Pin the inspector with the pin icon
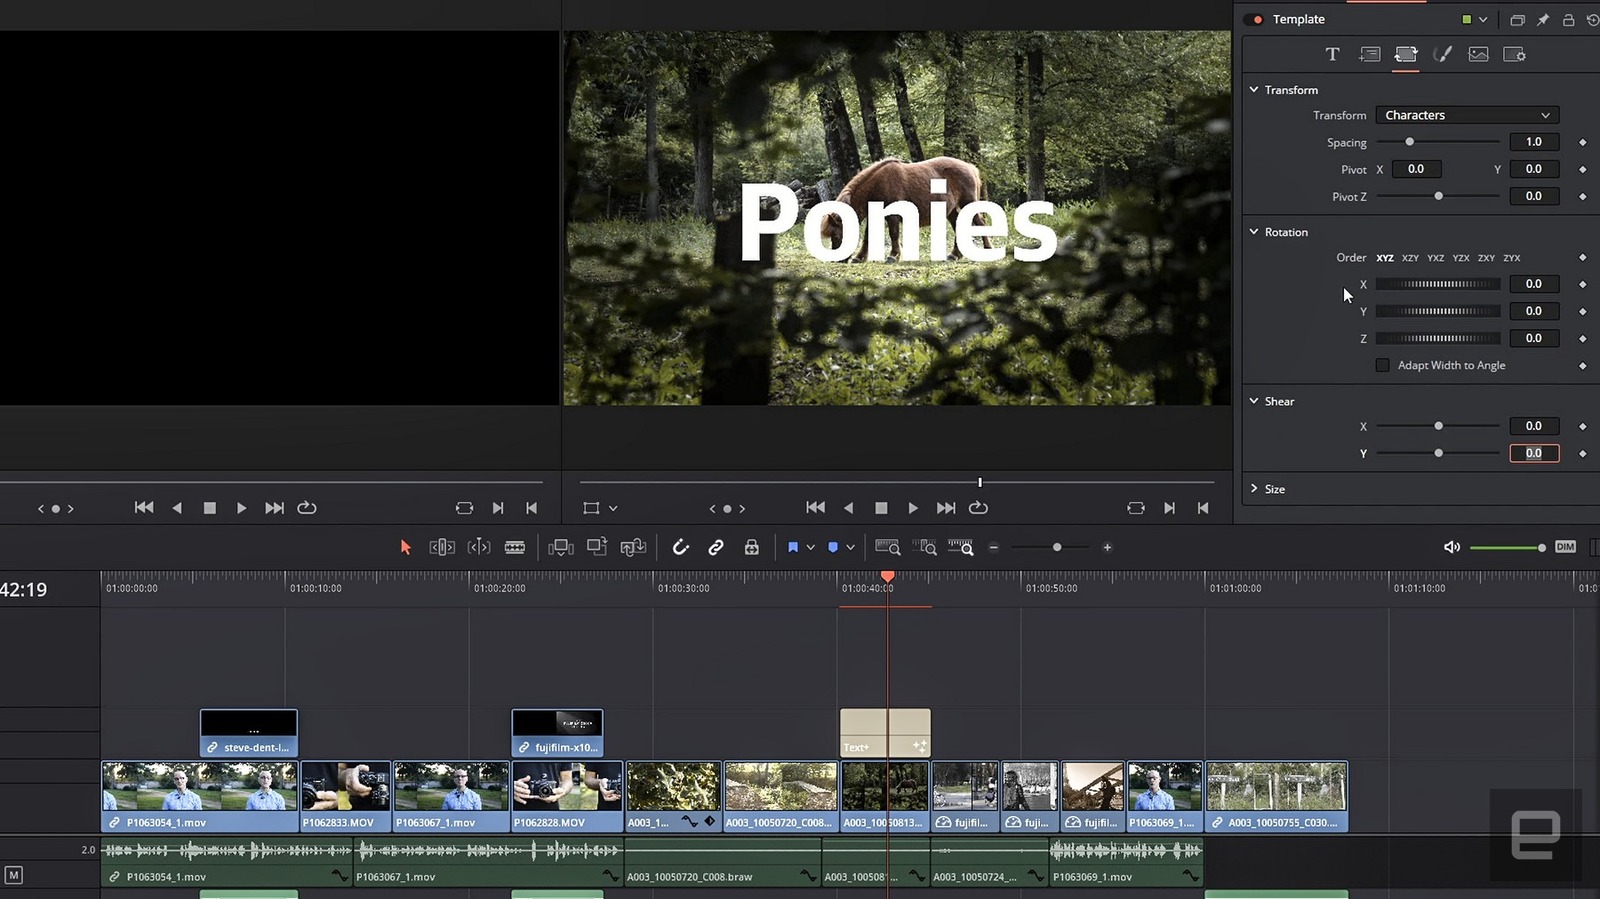Viewport: 1600px width, 899px height. point(1542,20)
